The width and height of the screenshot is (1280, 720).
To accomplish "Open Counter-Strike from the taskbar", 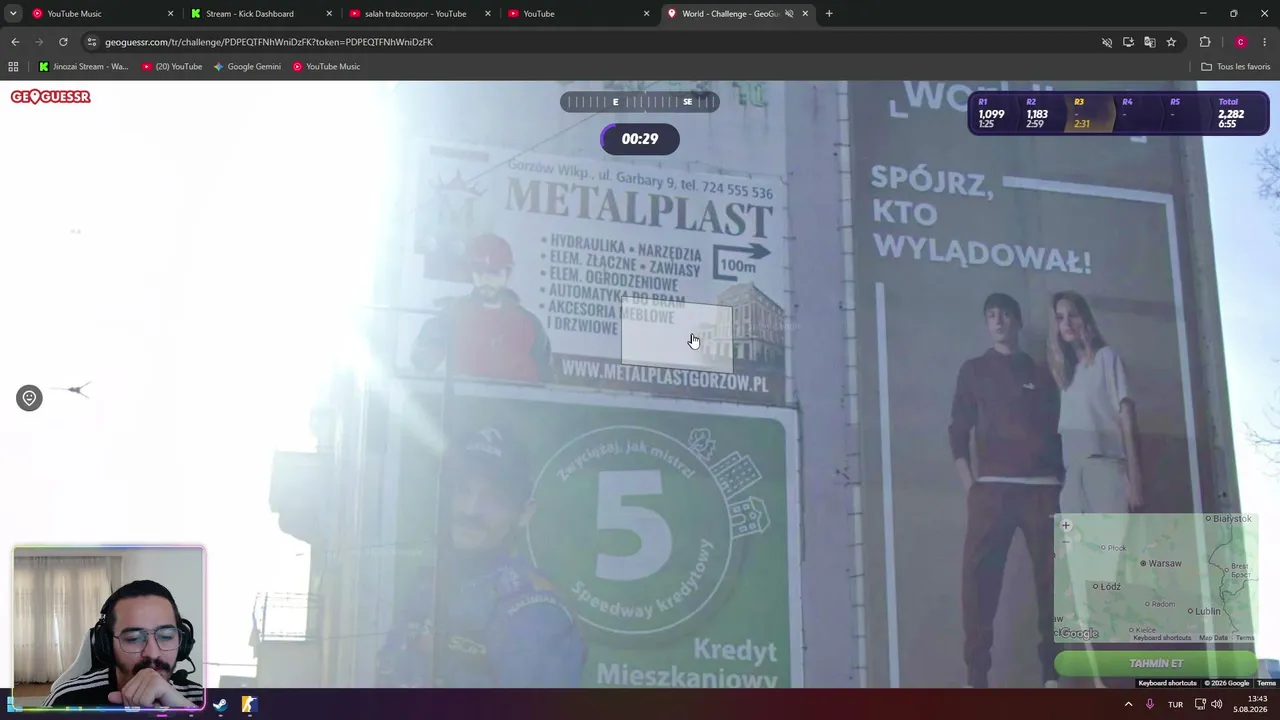I will 249,704.
